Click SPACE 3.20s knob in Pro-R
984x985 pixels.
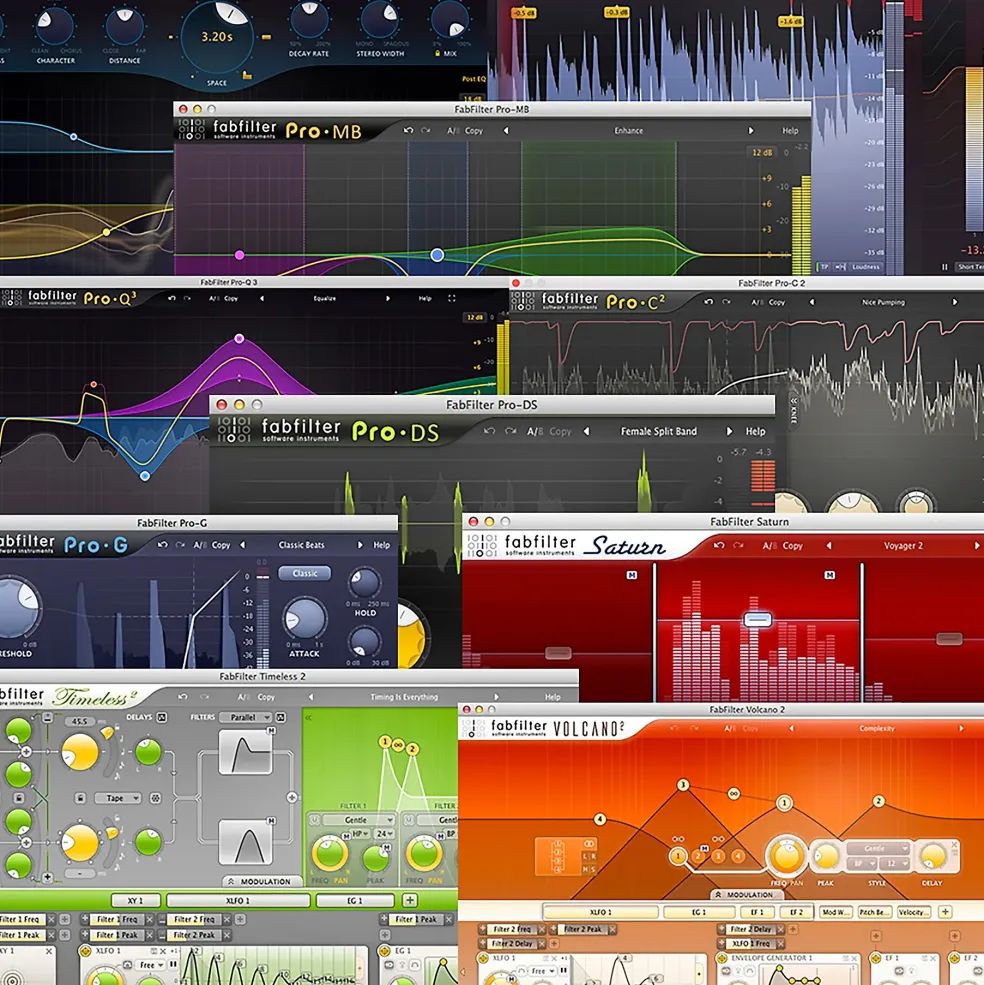tap(217, 36)
